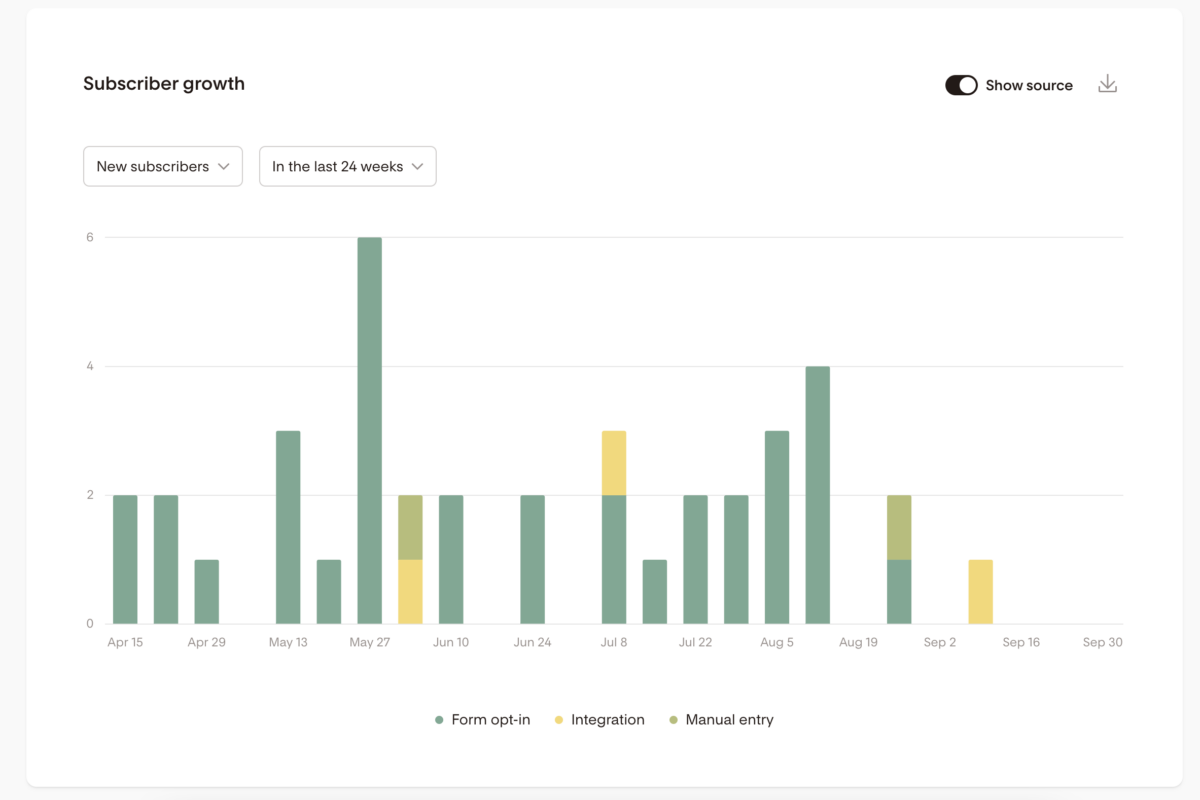The image size is (1200, 800).
Task: Click the yellow Integration segment on Jul 8 bar
Action: click(x=614, y=463)
